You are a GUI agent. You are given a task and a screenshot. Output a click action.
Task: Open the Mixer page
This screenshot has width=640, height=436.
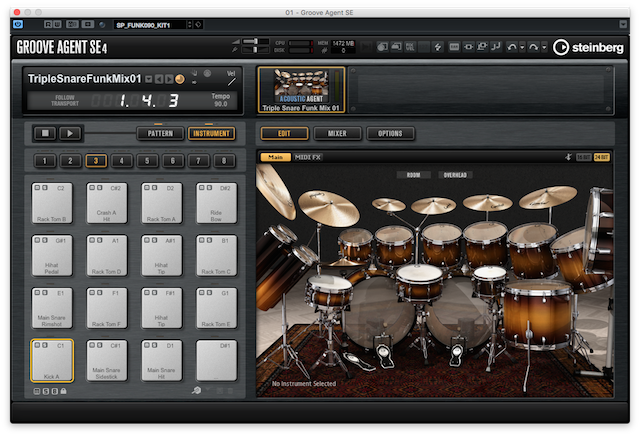337,133
